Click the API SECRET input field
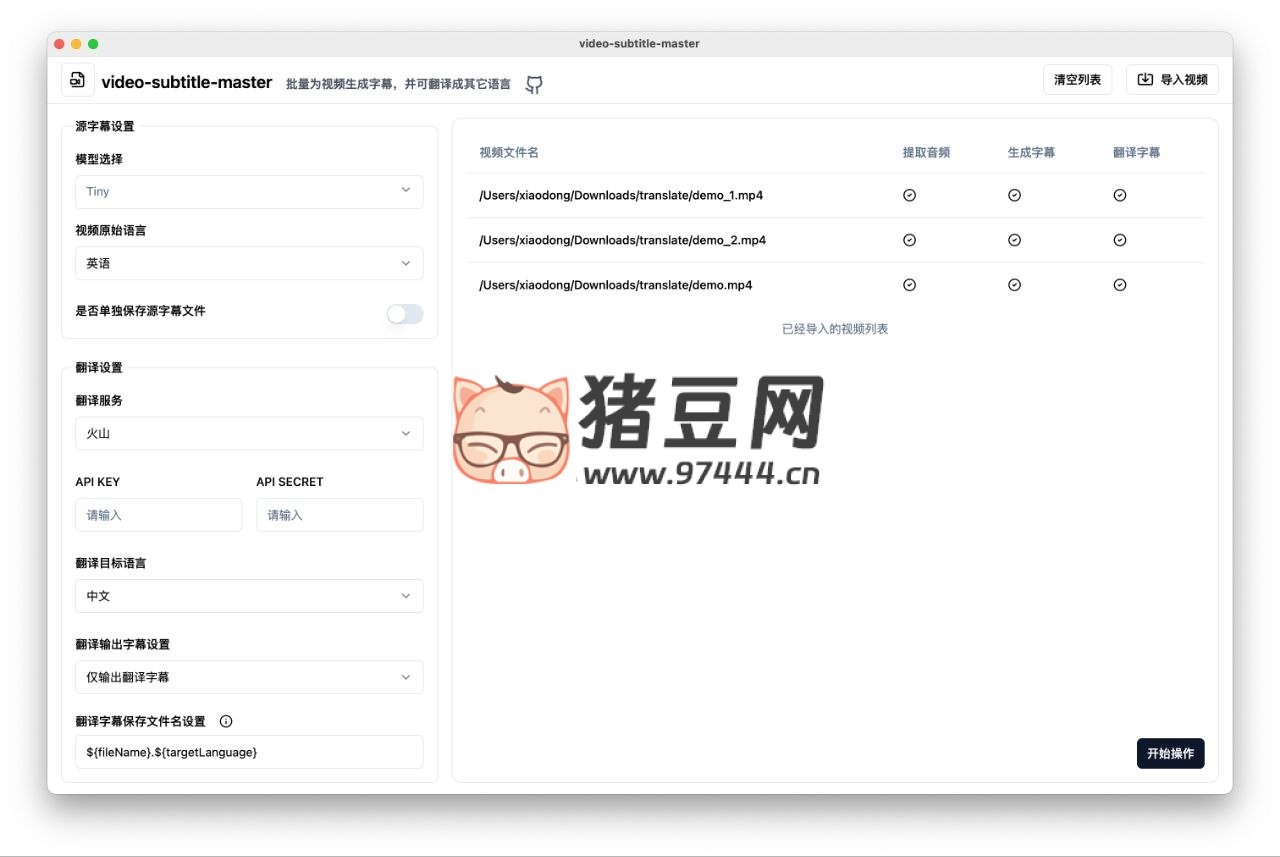1280x857 pixels. pyautogui.click(x=339, y=515)
